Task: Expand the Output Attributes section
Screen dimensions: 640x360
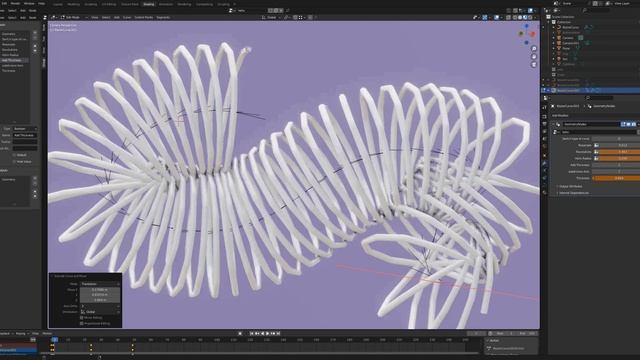Action: pos(571,186)
